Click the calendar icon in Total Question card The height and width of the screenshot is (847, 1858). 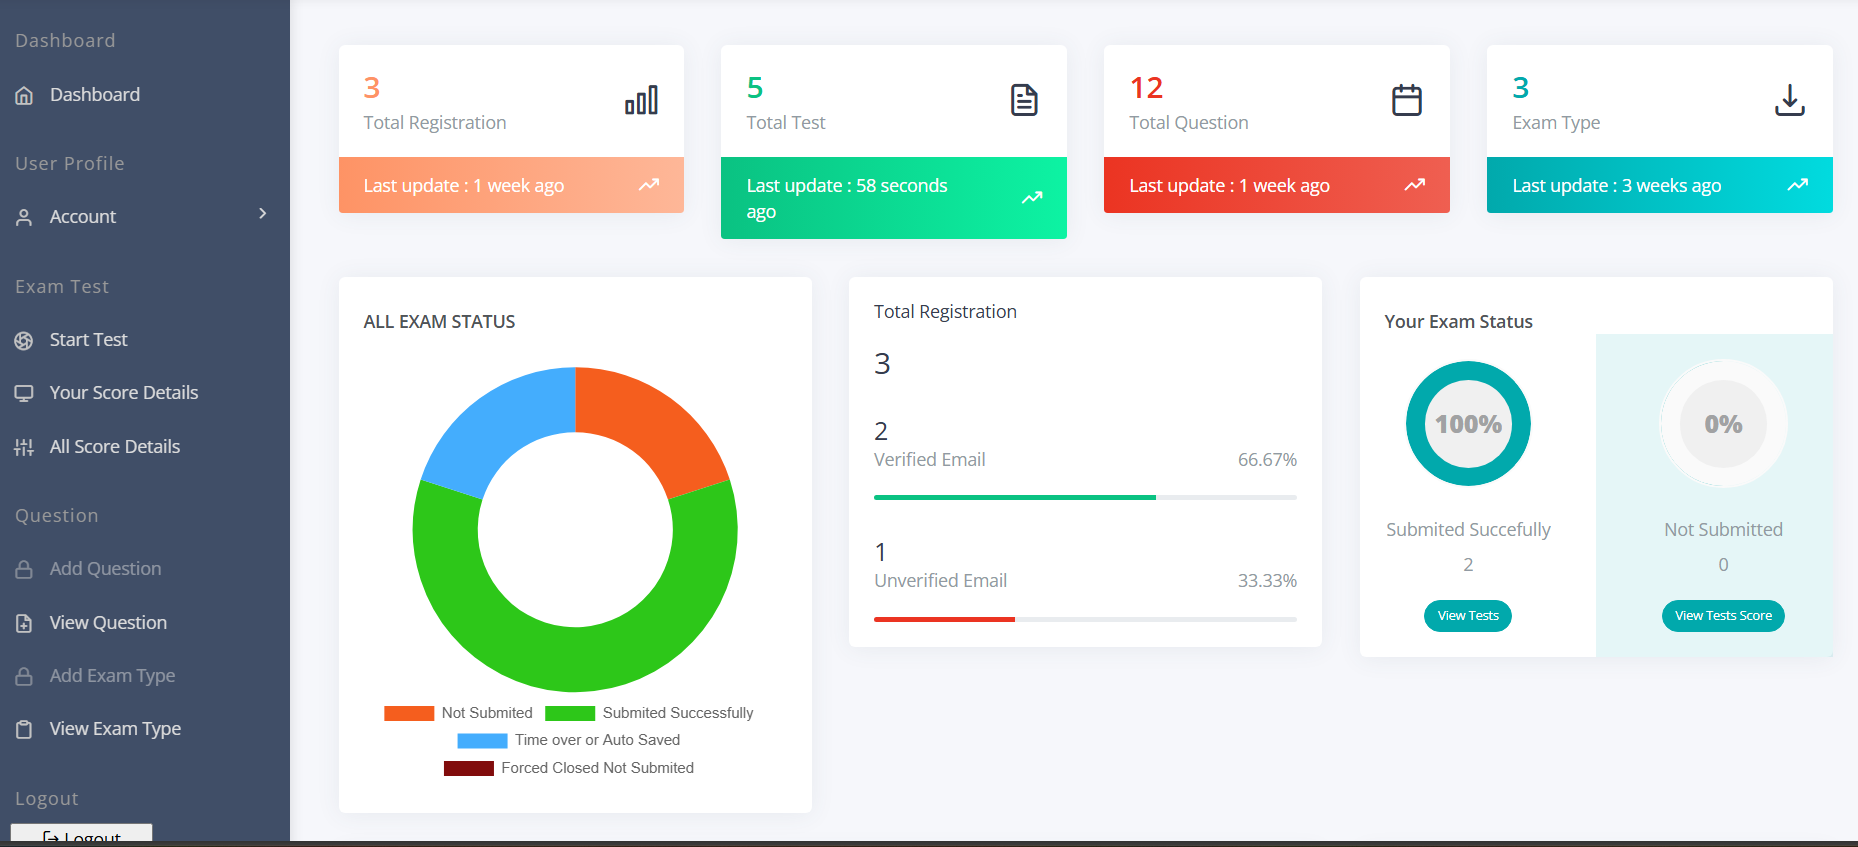pos(1406,100)
